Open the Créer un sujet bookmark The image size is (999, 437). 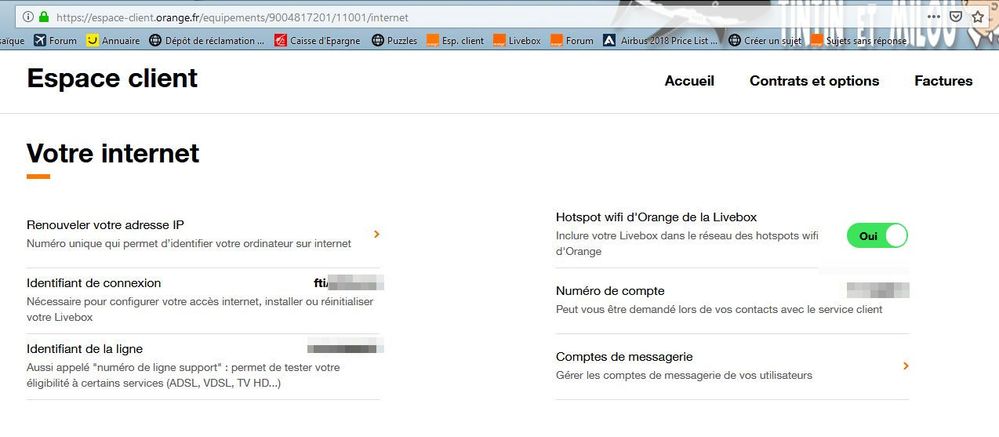(x=765, y=41)
